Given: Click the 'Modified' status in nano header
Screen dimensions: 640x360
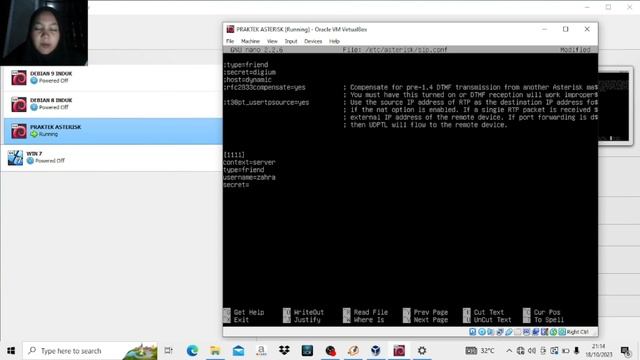Looking at the screenshot, I should tap(575, 49).
